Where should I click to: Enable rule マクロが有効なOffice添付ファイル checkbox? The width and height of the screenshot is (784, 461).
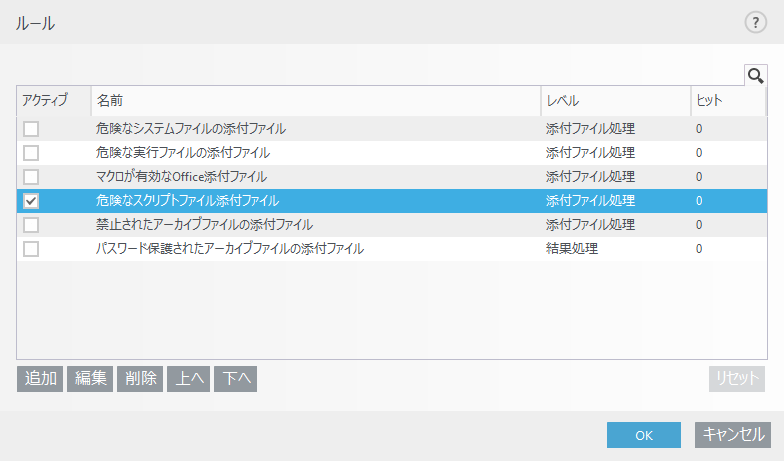point(31,177)
